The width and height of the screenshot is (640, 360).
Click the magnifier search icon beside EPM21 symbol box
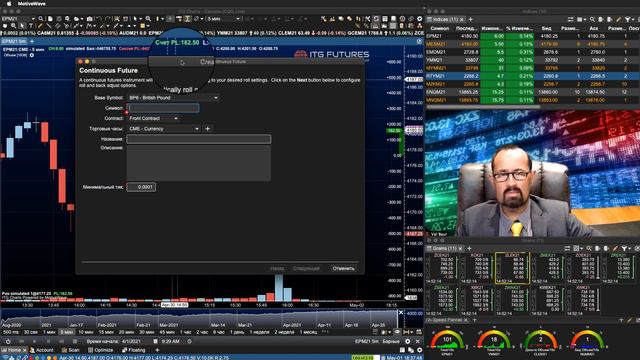41,19
